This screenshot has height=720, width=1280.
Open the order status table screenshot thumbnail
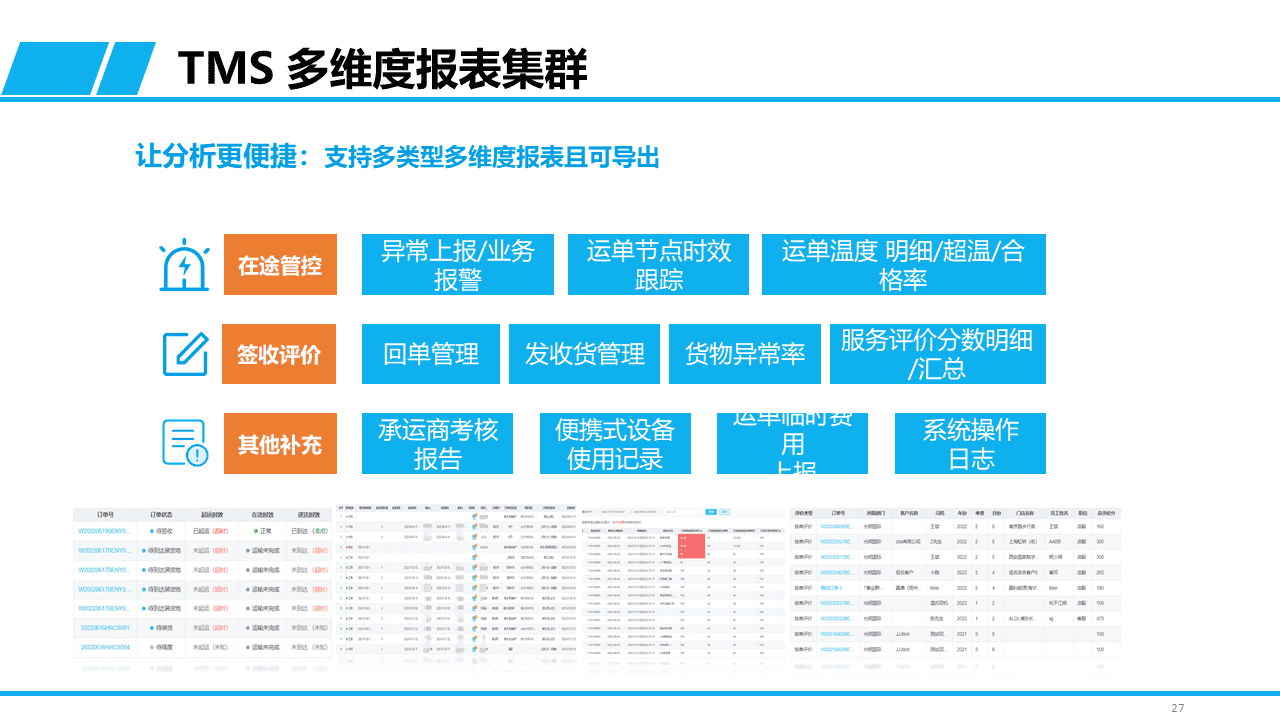pos(203,583)
